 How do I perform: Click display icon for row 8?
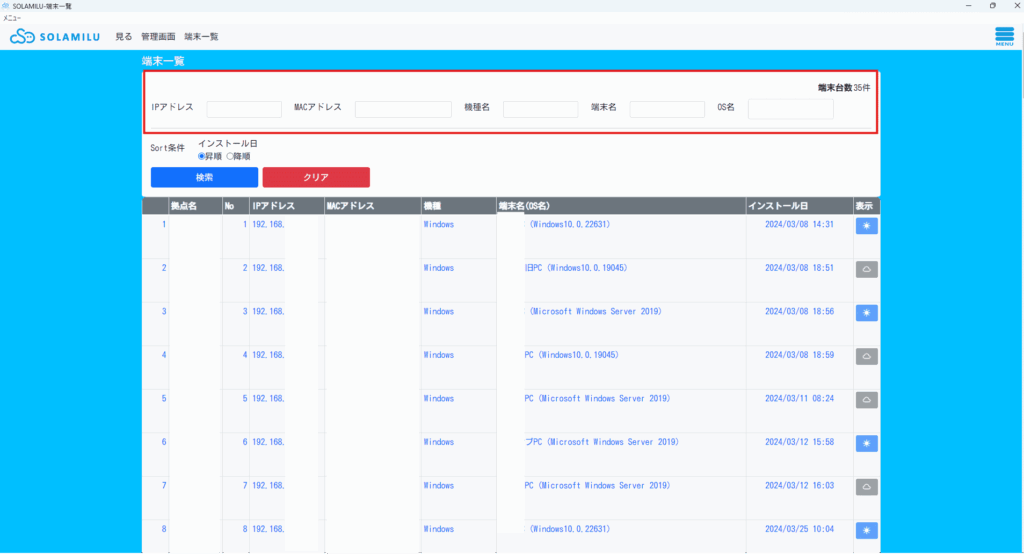pyautogui.click(x=867, y=530)
